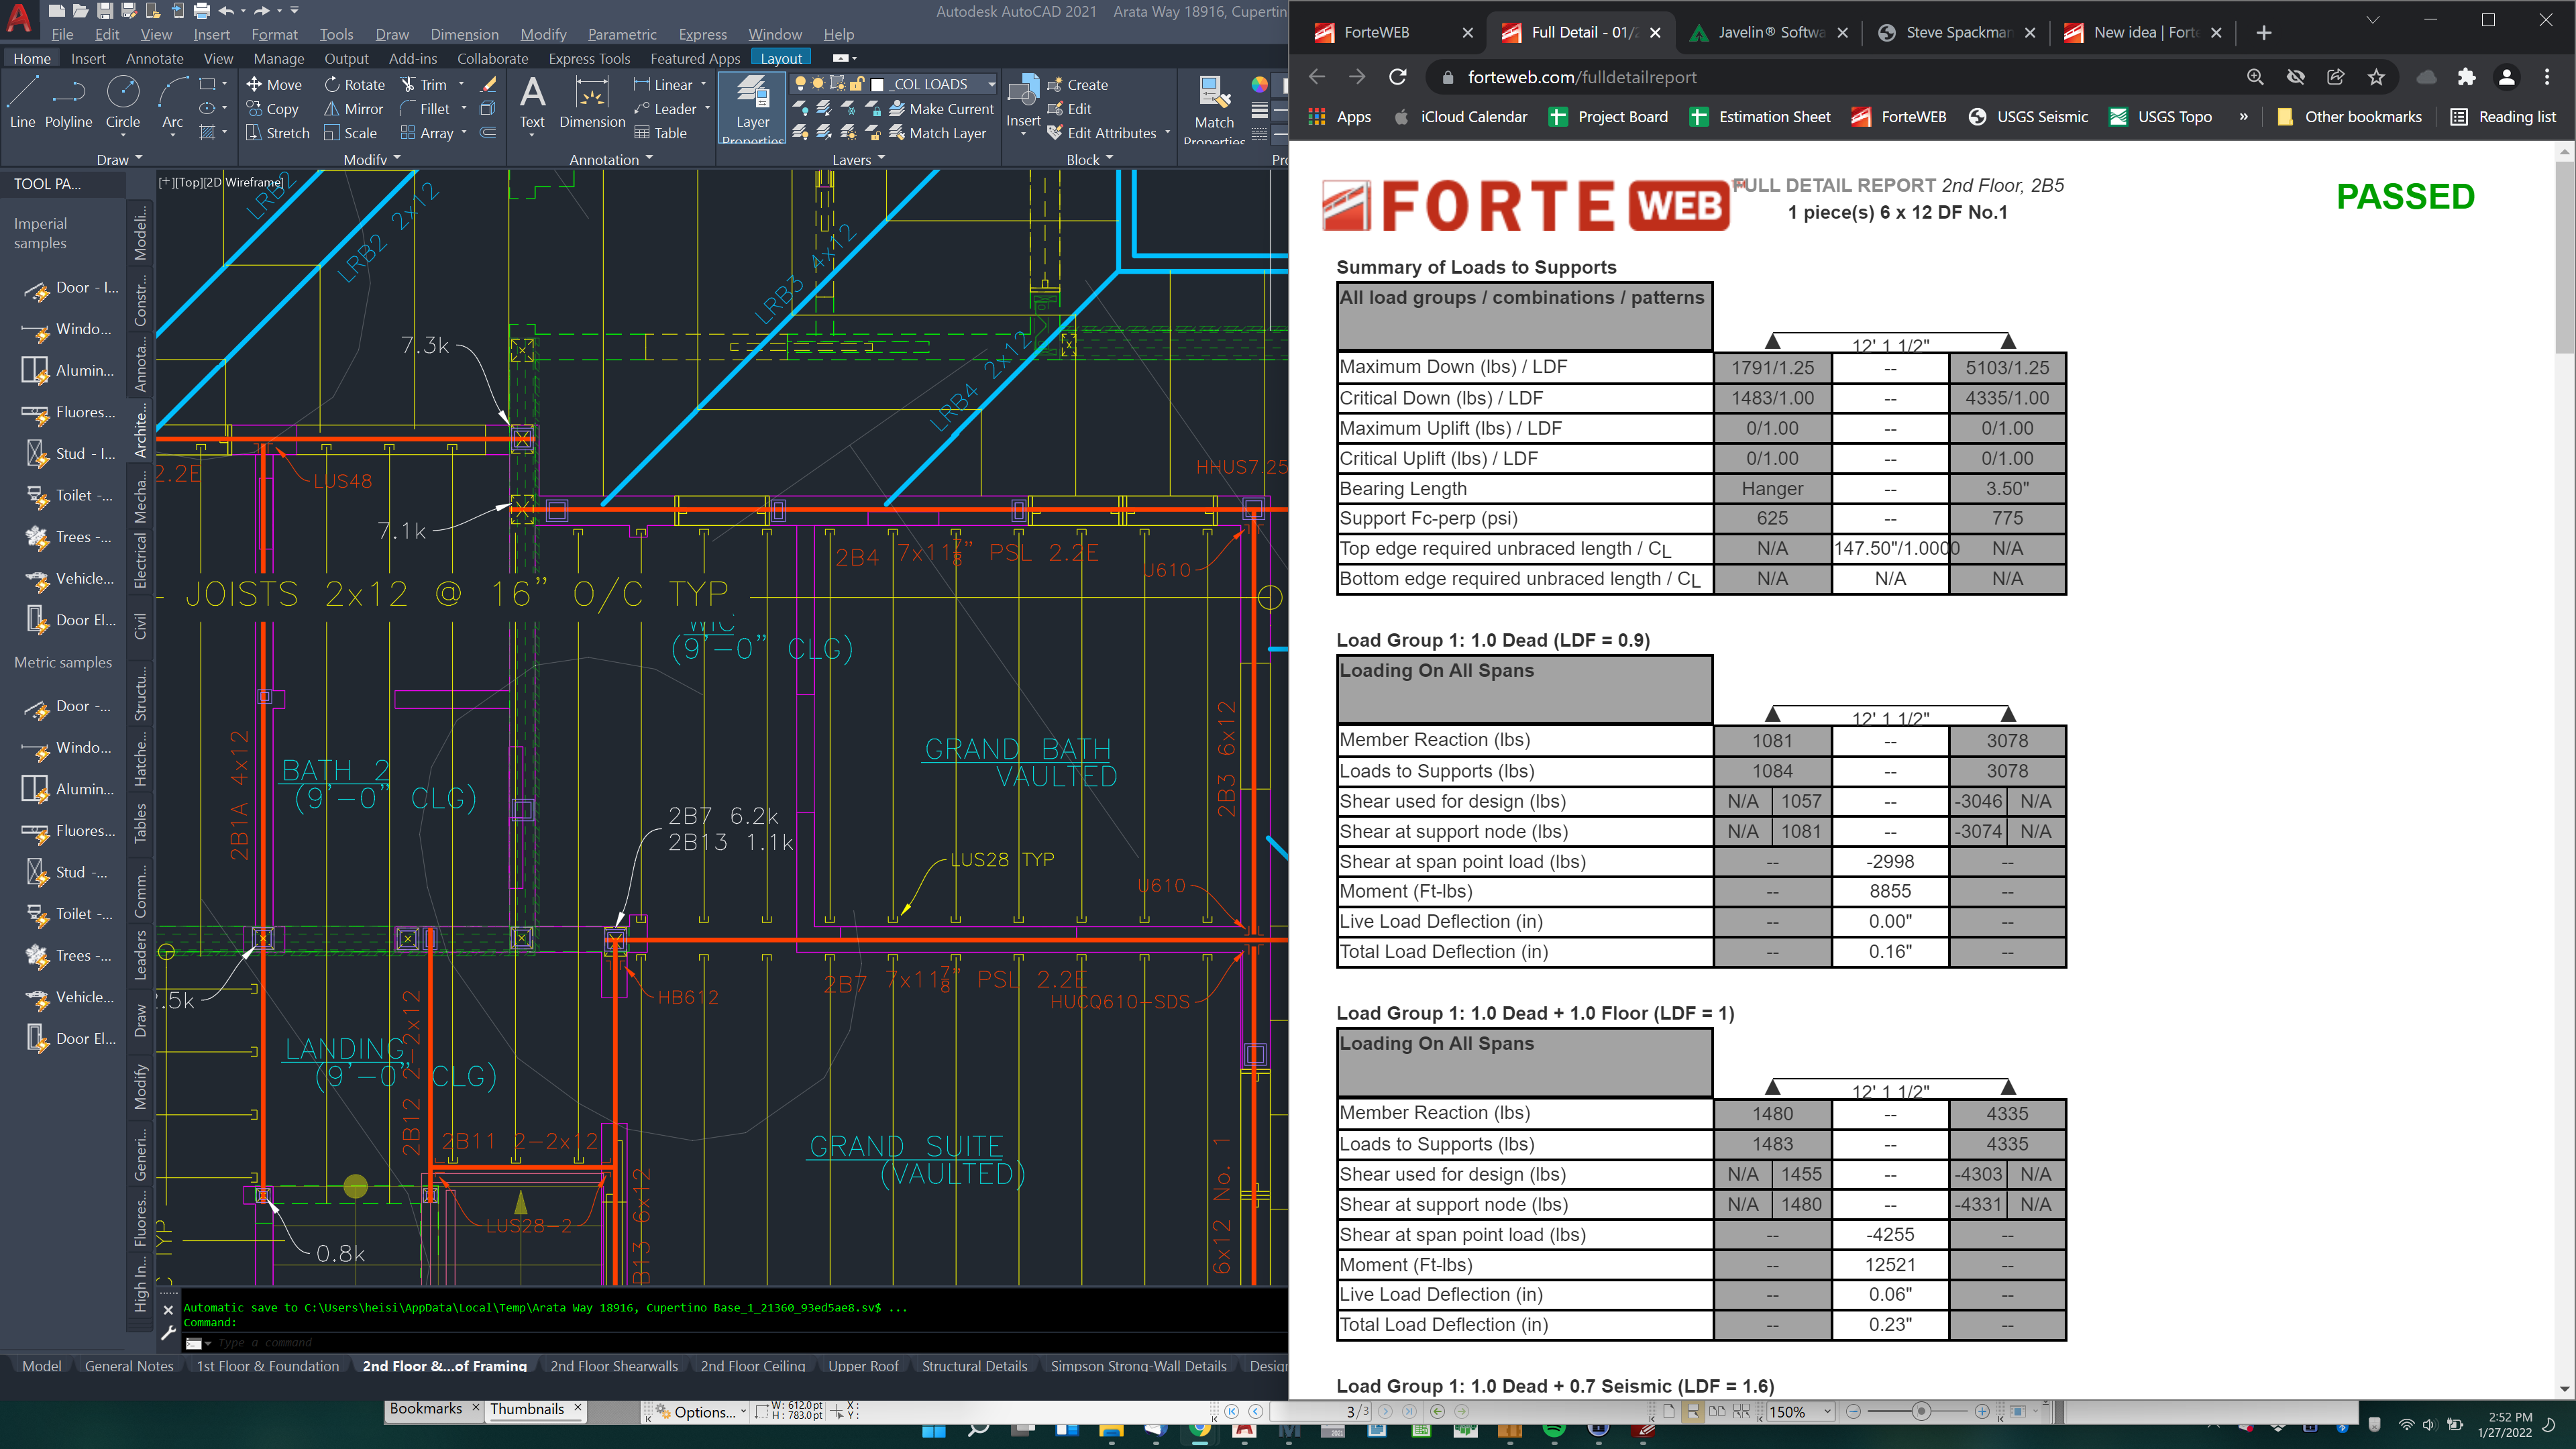2576x1449 pixels.
Task: Toggle freeze sun icon for _COL LOADS layer
Action: point(818,84)
